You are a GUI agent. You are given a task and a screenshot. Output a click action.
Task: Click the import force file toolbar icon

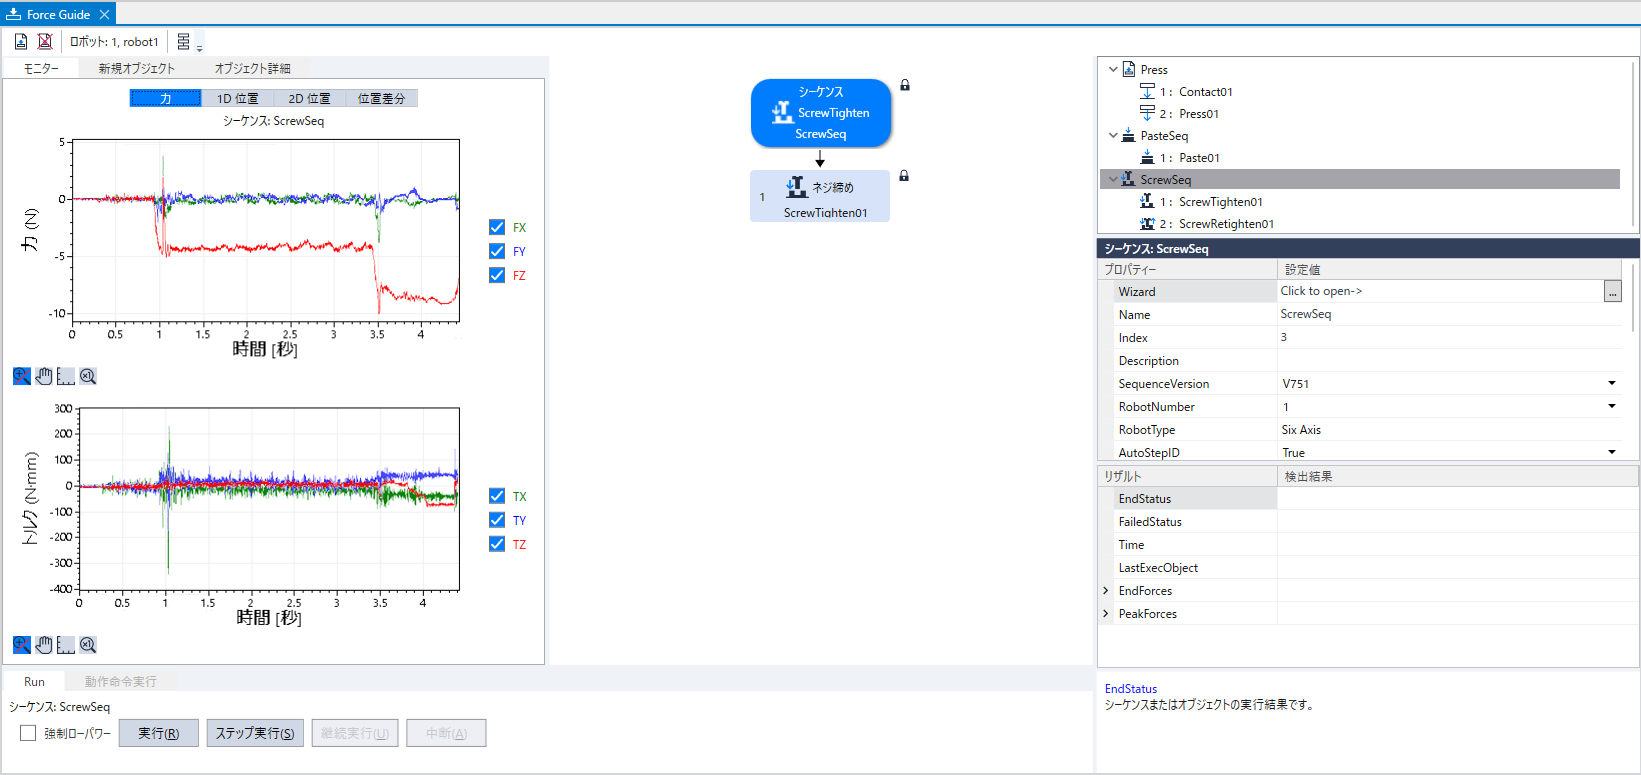(21, 41)
